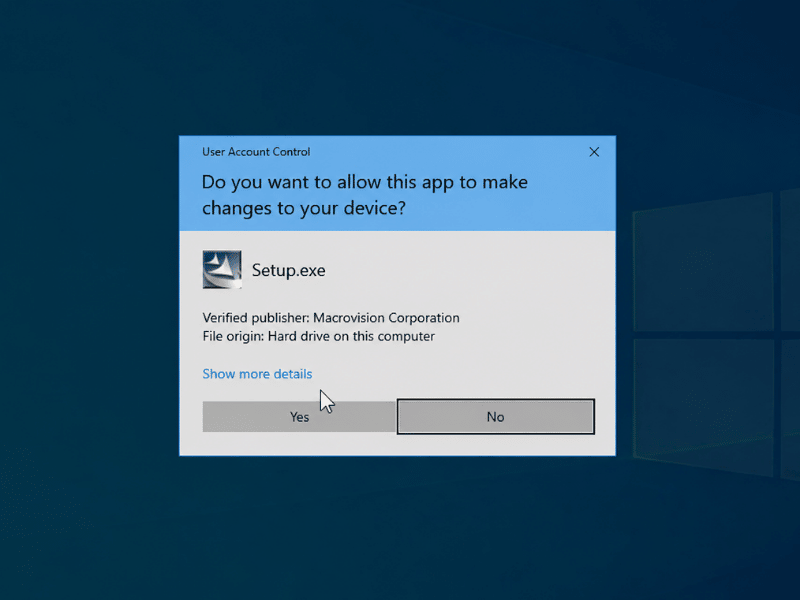Click the Verified publisher: Macrovision Corporation line
The width and height of the screenshot is (800, 600).
(331, 318)
